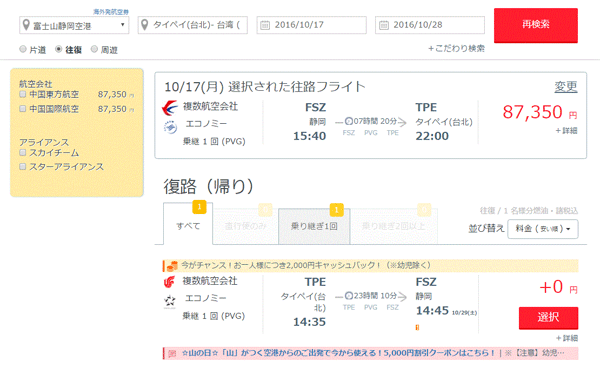Click the 87,350 円 total price text

(x=540, y=112)
